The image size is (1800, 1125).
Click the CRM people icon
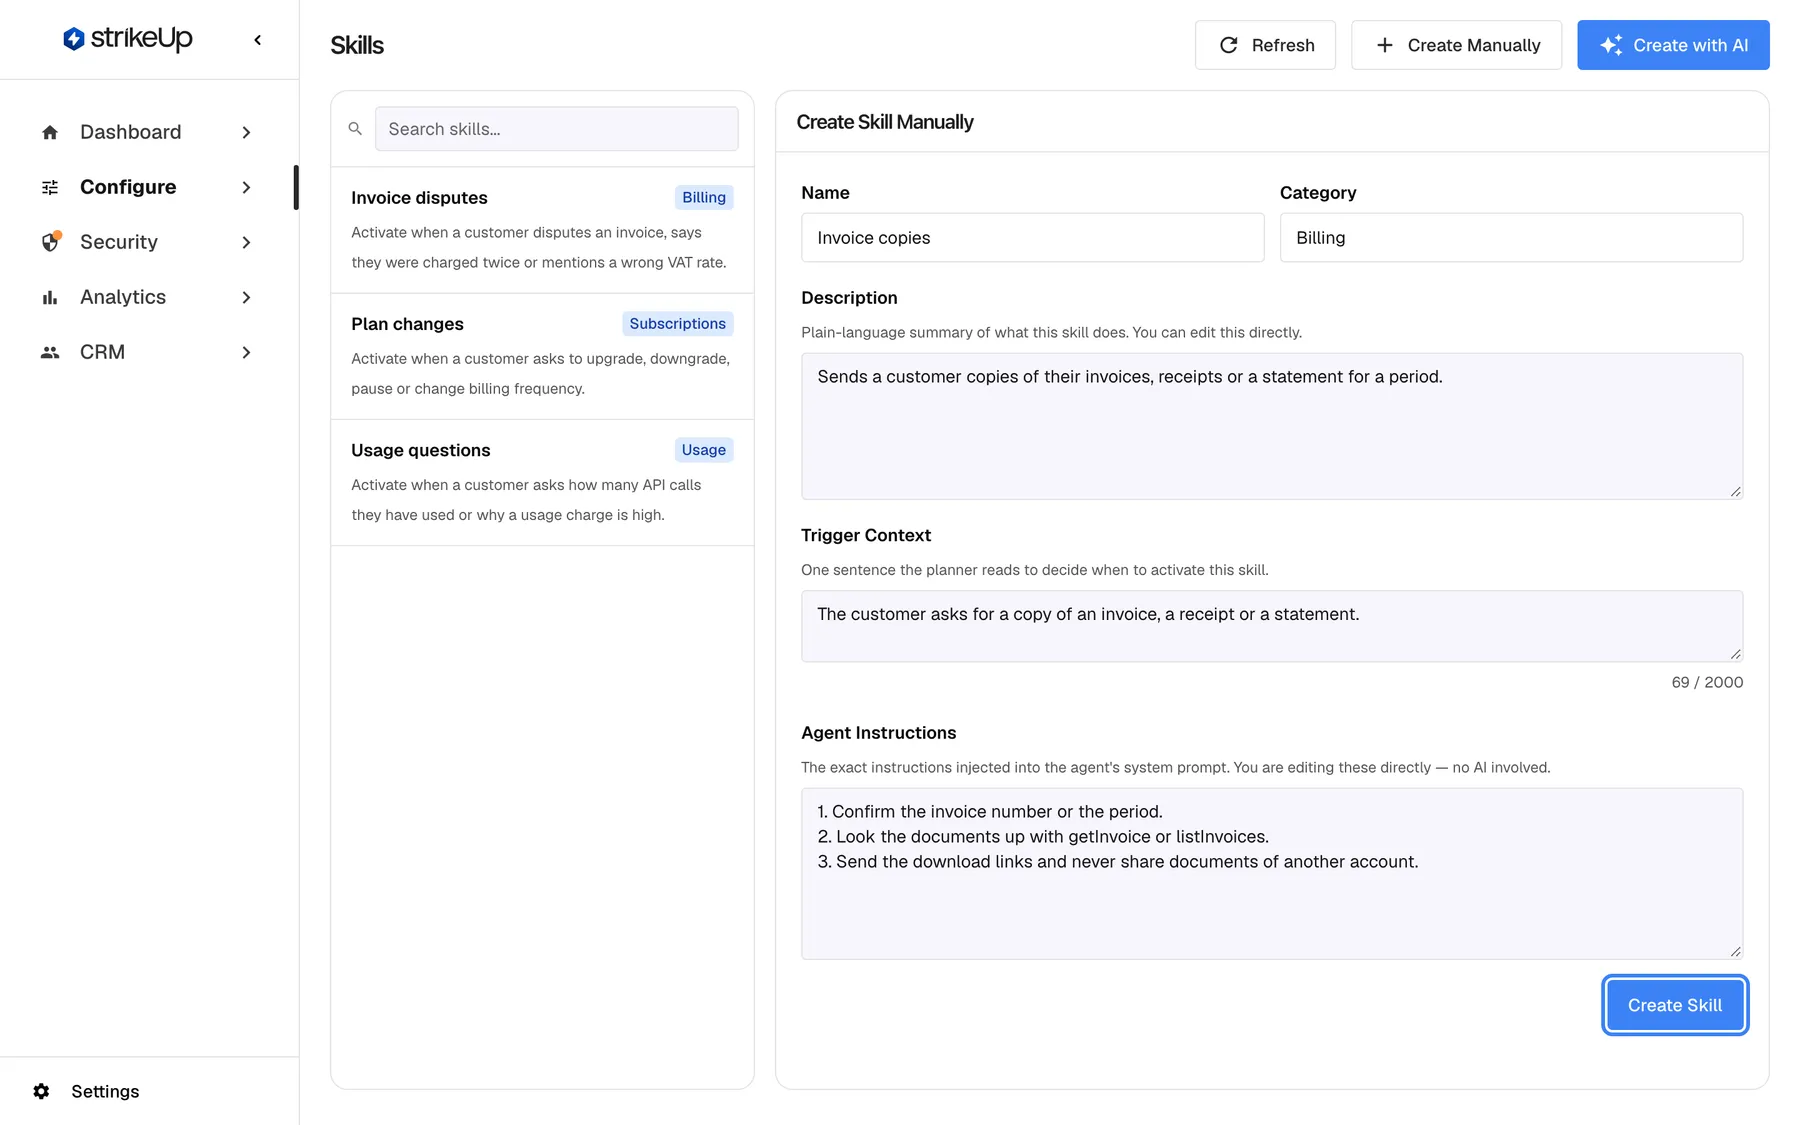(50, 352)
